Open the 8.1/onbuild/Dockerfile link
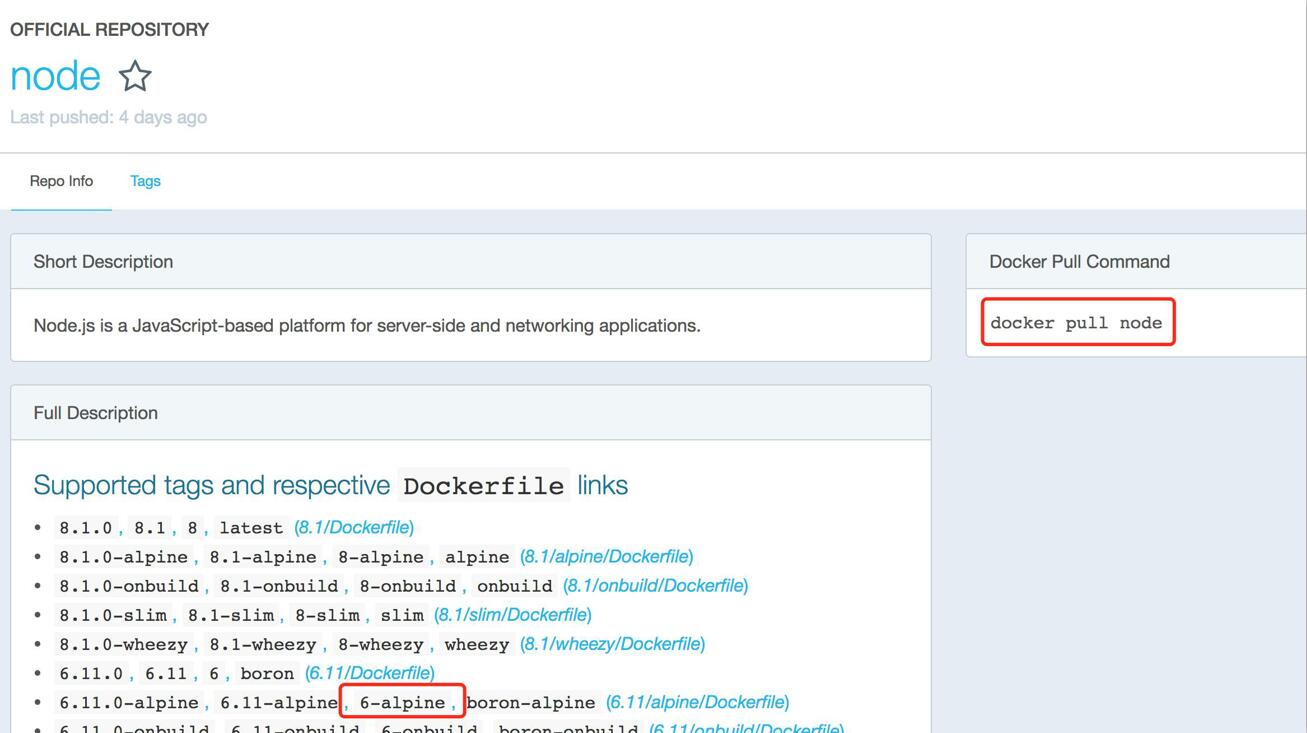The width and height of the screenshot is (1307, 733). [655, 585]
